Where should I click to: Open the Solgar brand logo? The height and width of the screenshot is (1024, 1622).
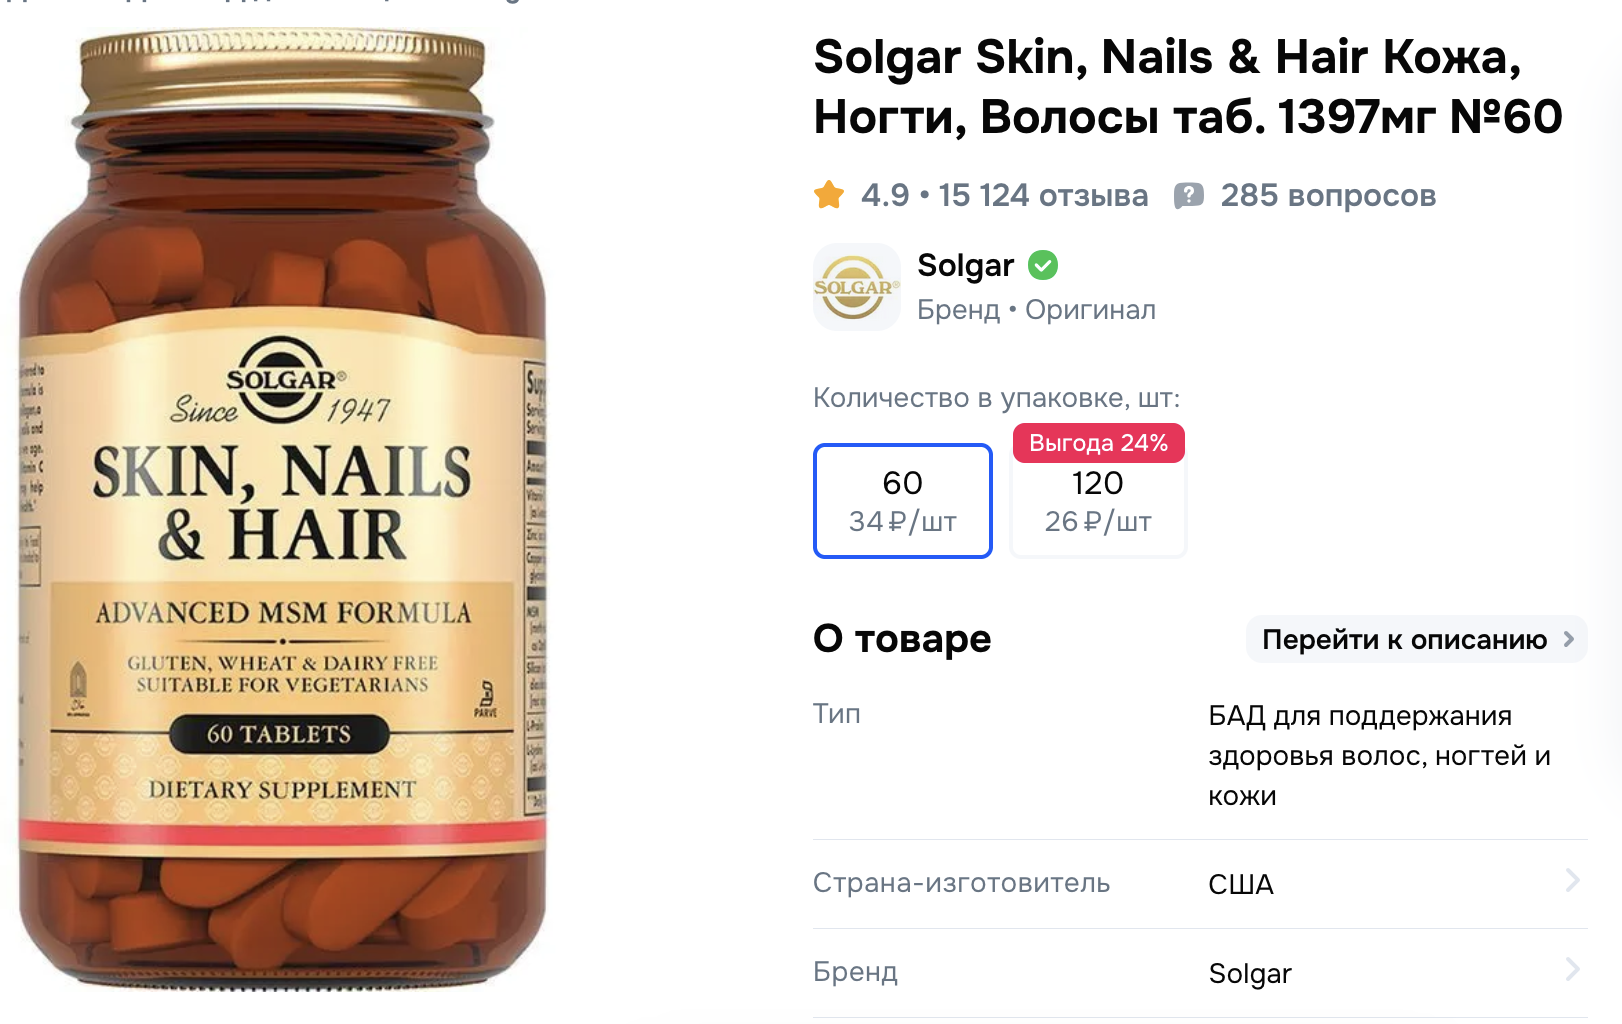856,287
